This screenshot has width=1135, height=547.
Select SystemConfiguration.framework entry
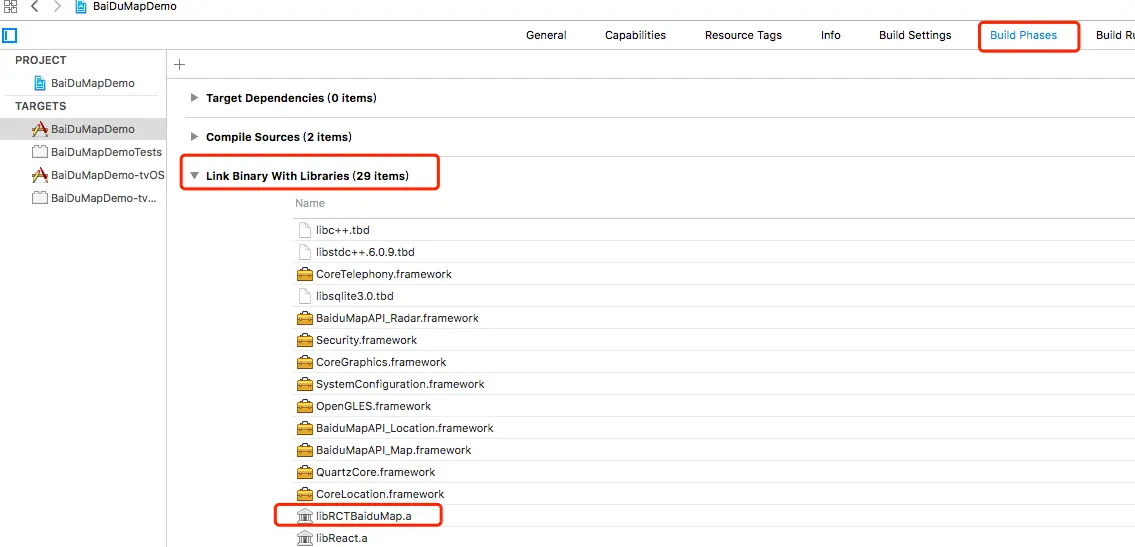click(400, 384)
